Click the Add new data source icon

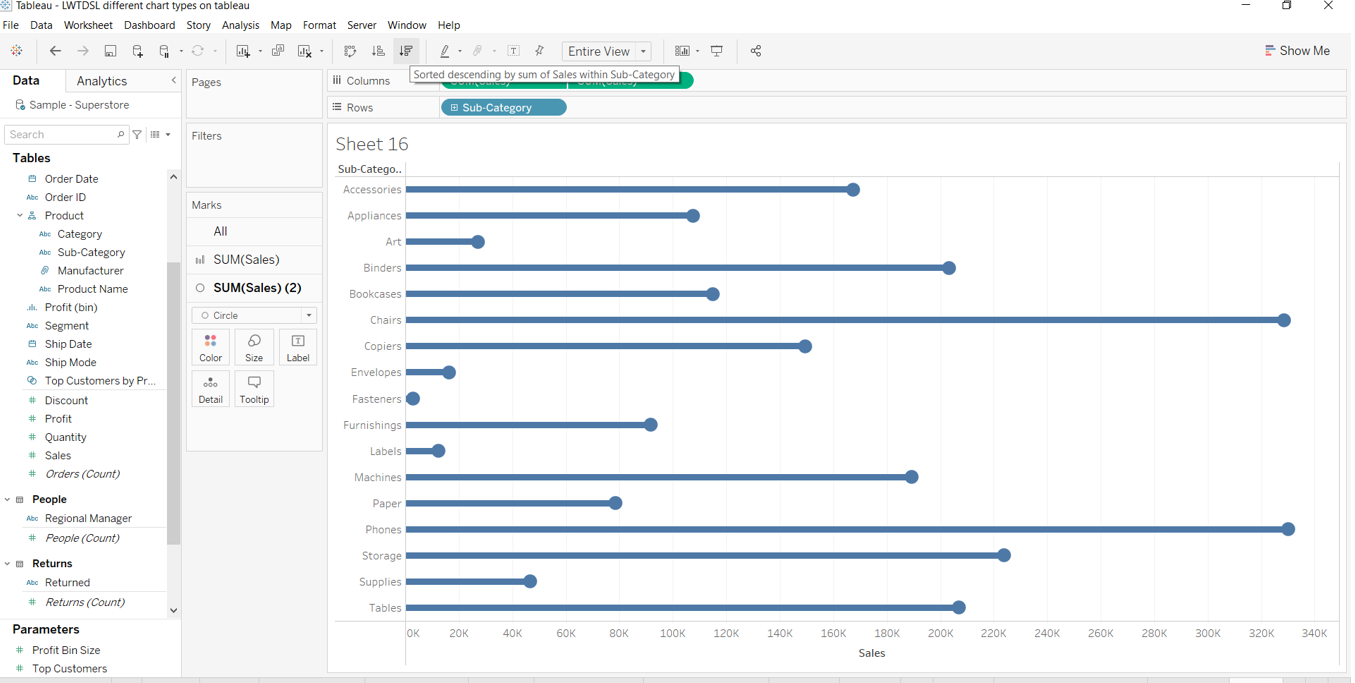[137, 51]
